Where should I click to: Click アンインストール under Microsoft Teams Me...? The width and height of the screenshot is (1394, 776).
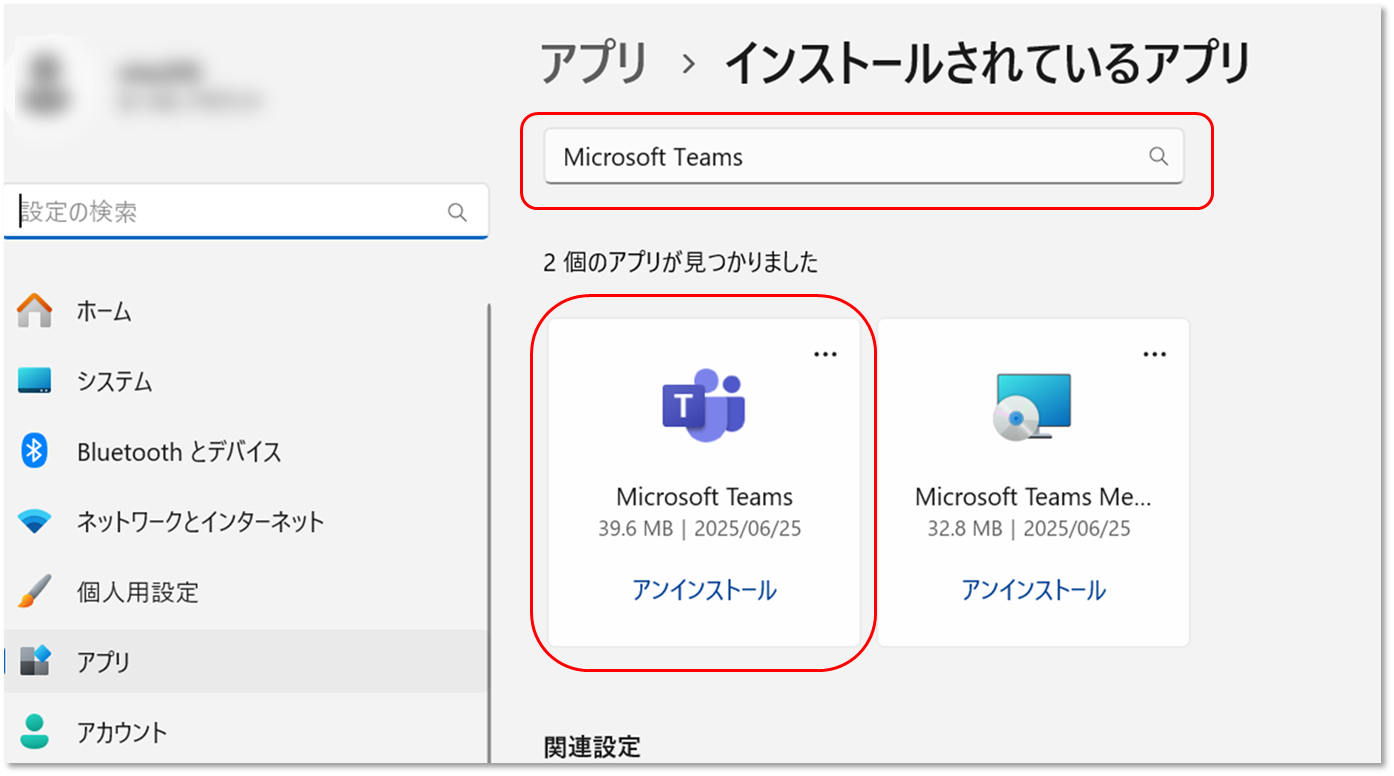point(1033,590)
